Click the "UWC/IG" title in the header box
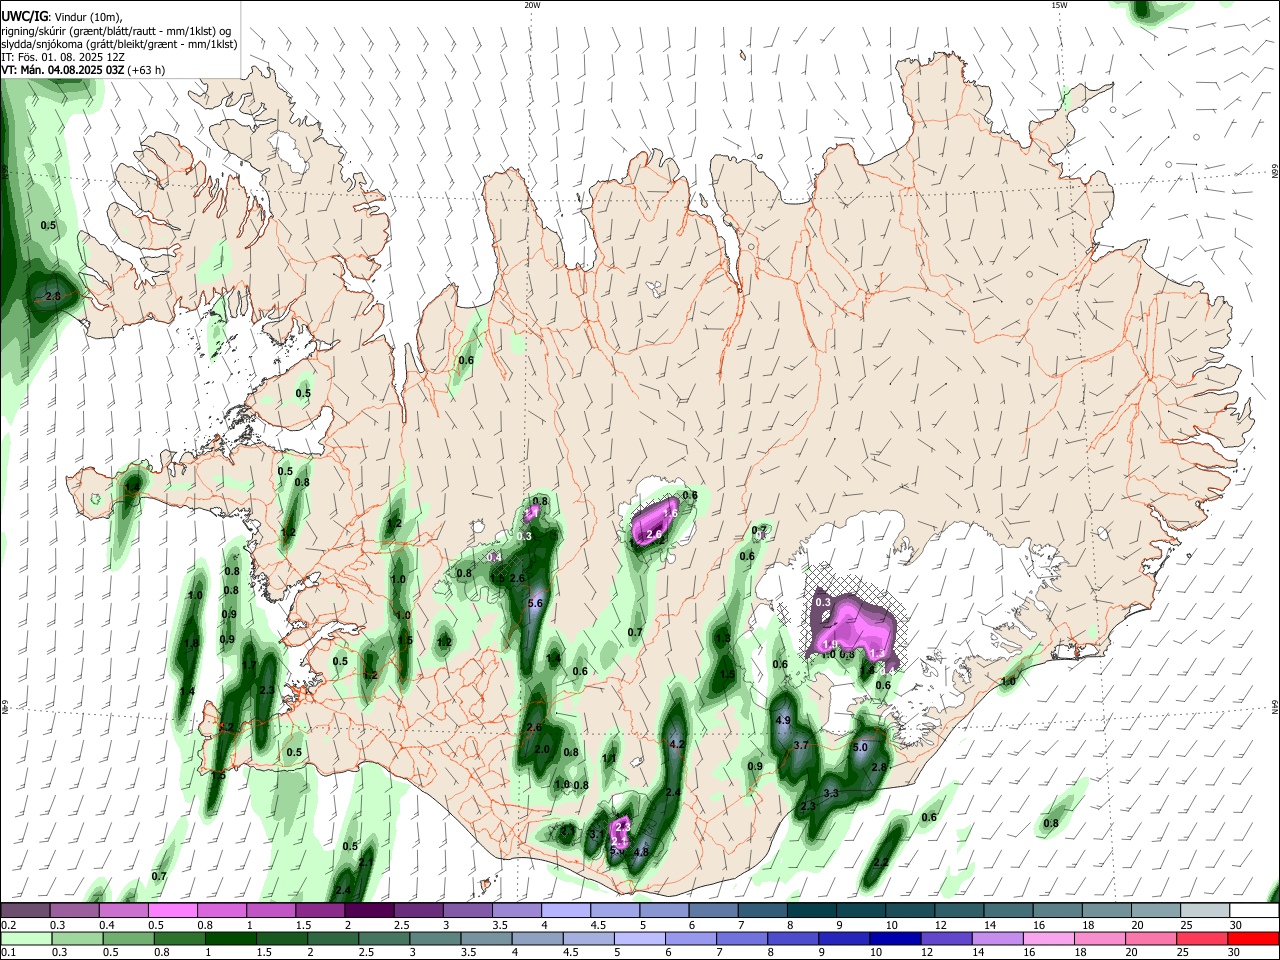1280x960 pixels. (x=24, y=16)
